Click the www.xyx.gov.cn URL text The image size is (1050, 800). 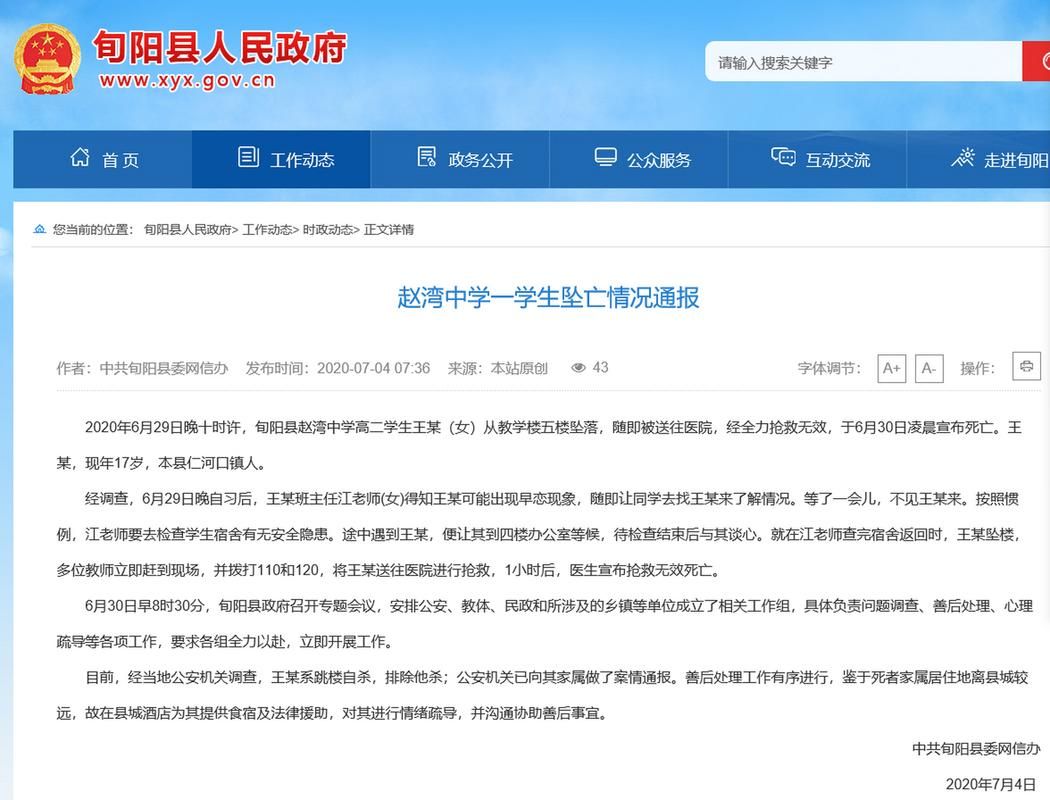[x=188, y=80]
